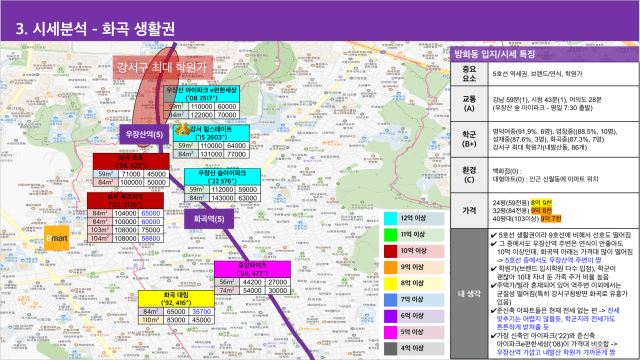Select the 122000 price cell

point(201,115)
